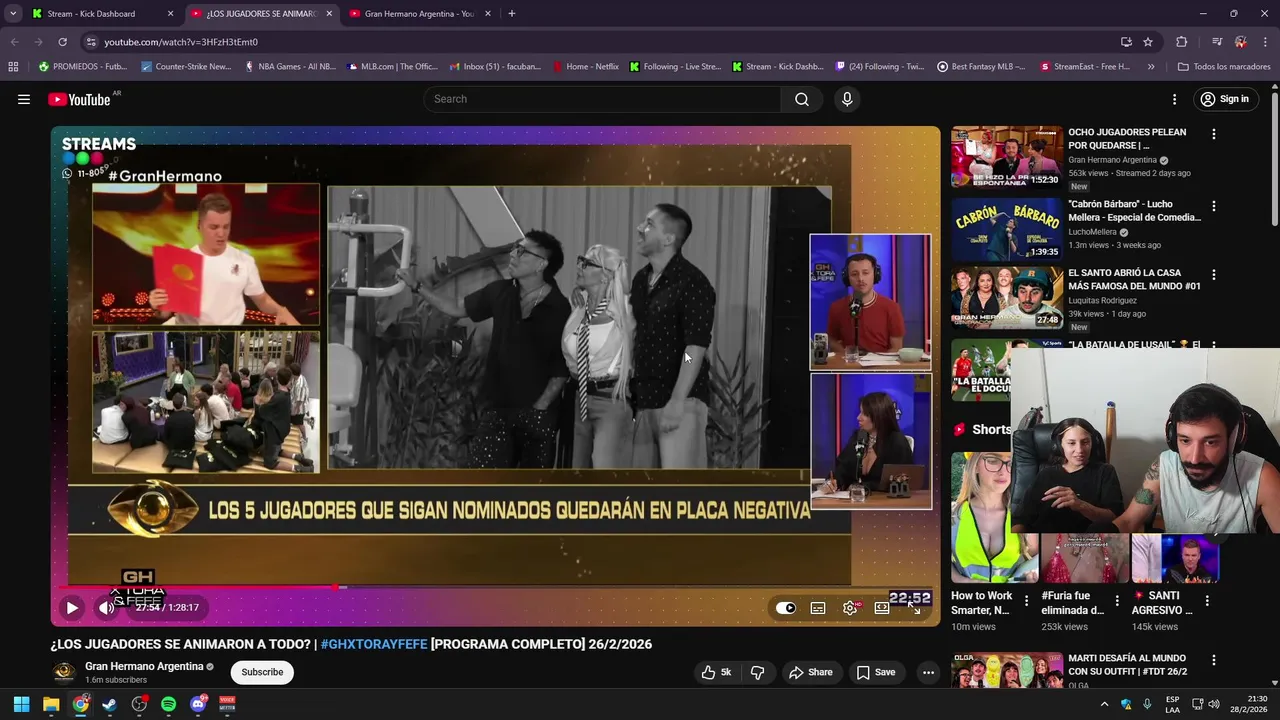Viewport: 1280px width, 720px height.
Task: Open the Windows Start menu
Action: pos(21,704)
